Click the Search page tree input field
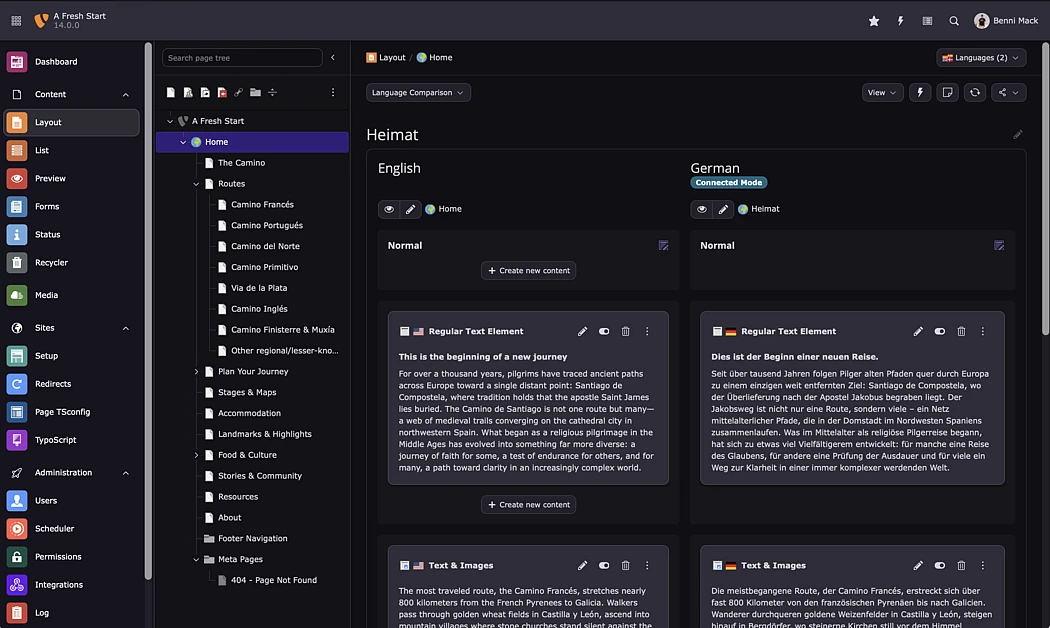The height and width of the screenshot is (628, 1050). tap(242, 58)
